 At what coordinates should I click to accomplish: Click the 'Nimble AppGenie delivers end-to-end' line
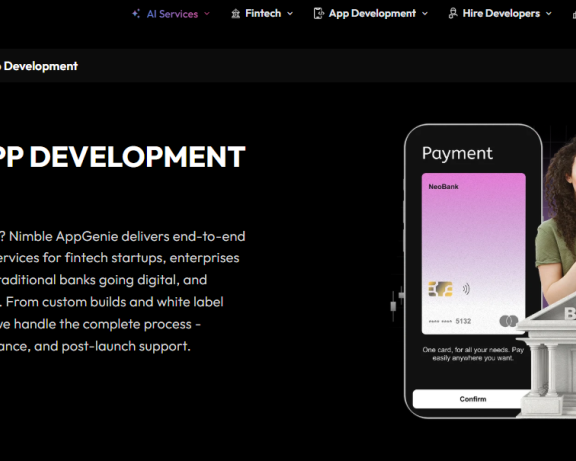click(x=127, y=236)
